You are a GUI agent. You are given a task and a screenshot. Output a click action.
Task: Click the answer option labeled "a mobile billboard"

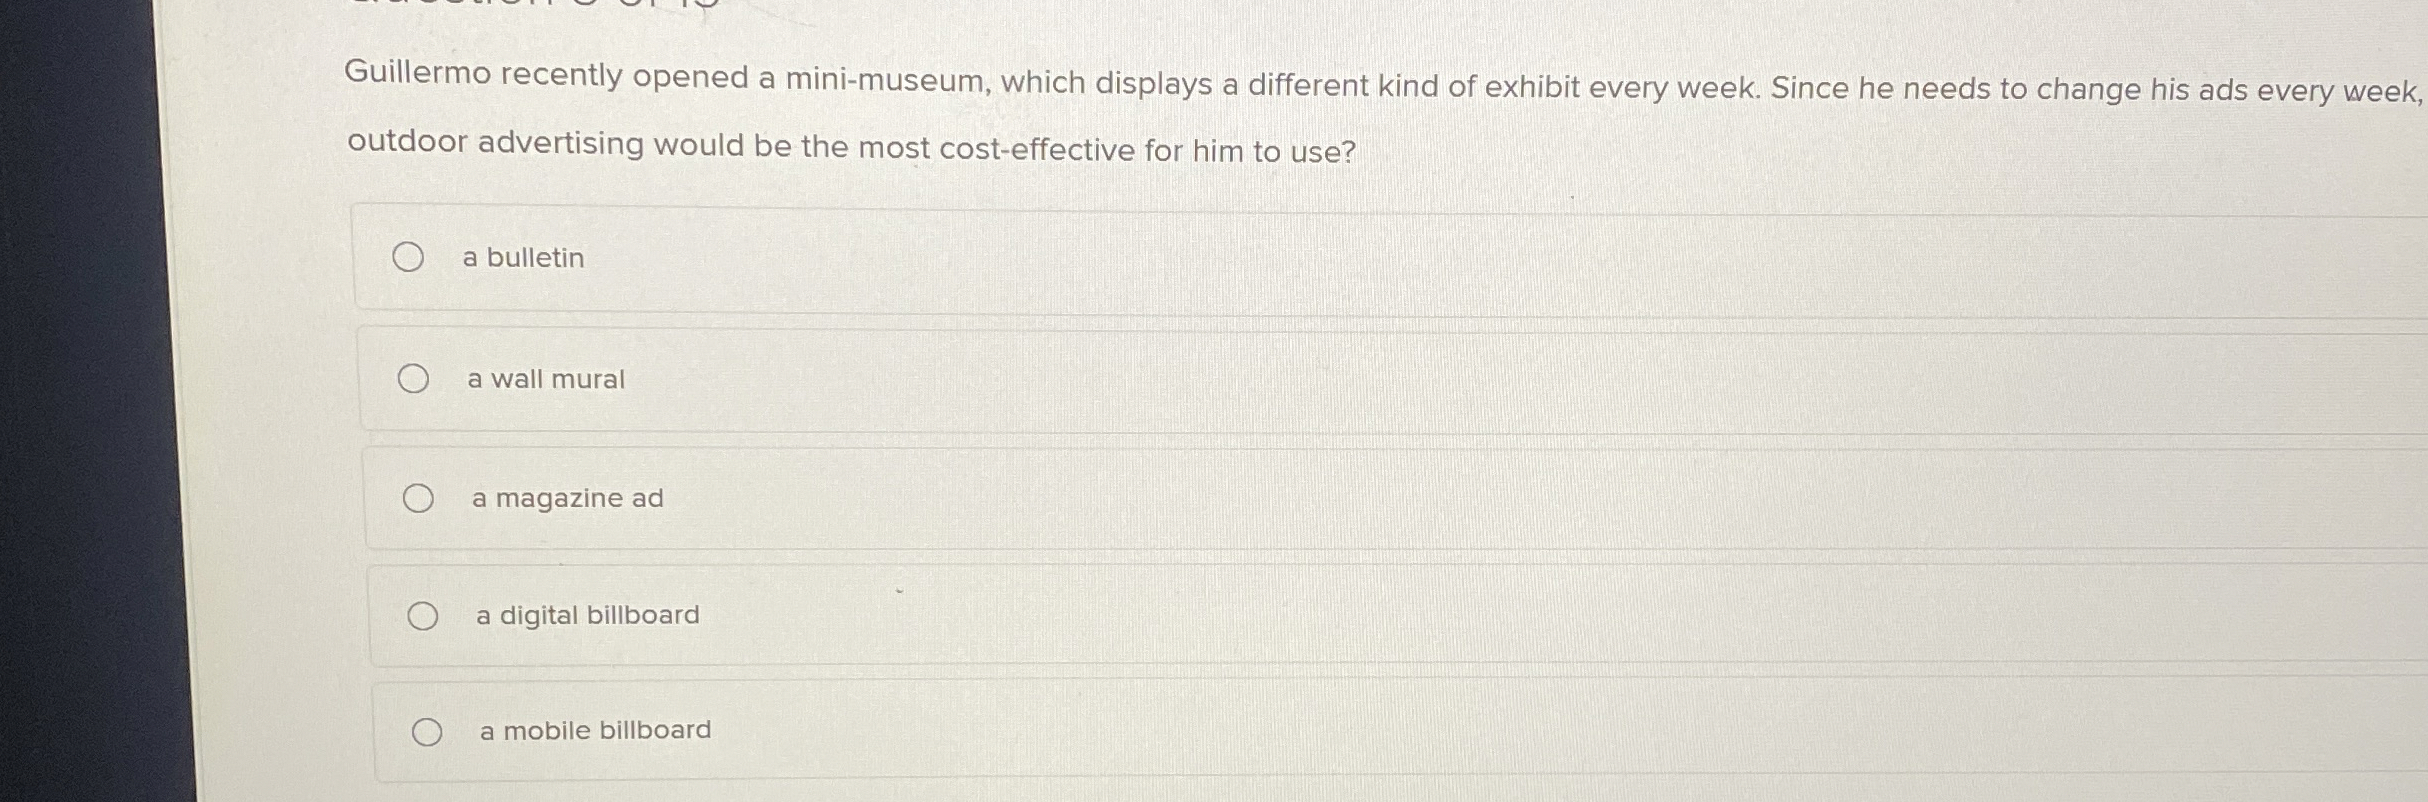pos(595,731)
